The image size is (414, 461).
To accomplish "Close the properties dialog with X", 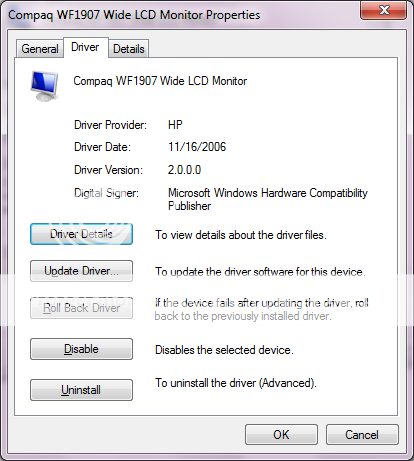I will [x=383, y=10].
